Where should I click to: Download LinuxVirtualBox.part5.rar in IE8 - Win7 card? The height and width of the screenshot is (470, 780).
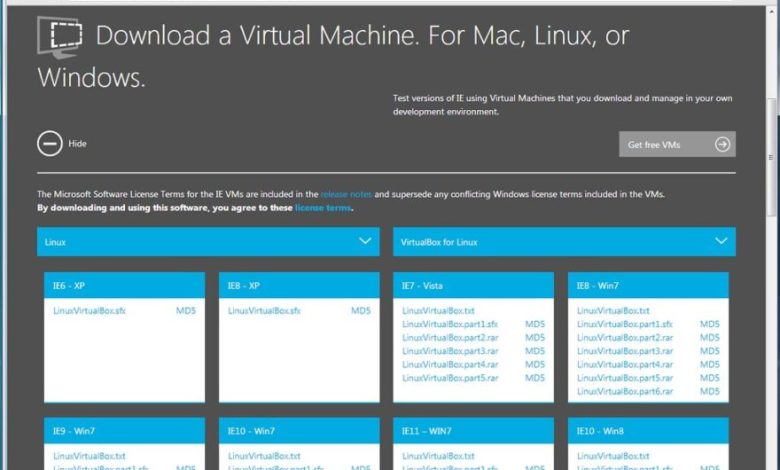tap(625, 378)
